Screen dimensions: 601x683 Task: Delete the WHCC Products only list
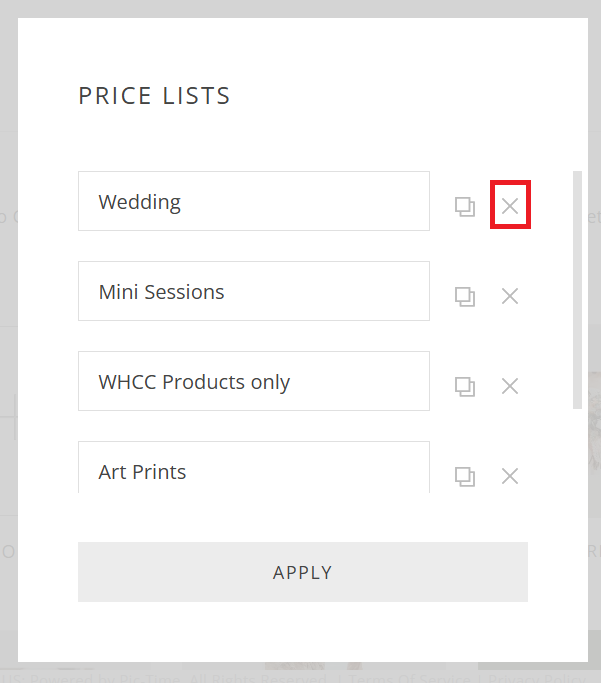[x=510, y=386]
